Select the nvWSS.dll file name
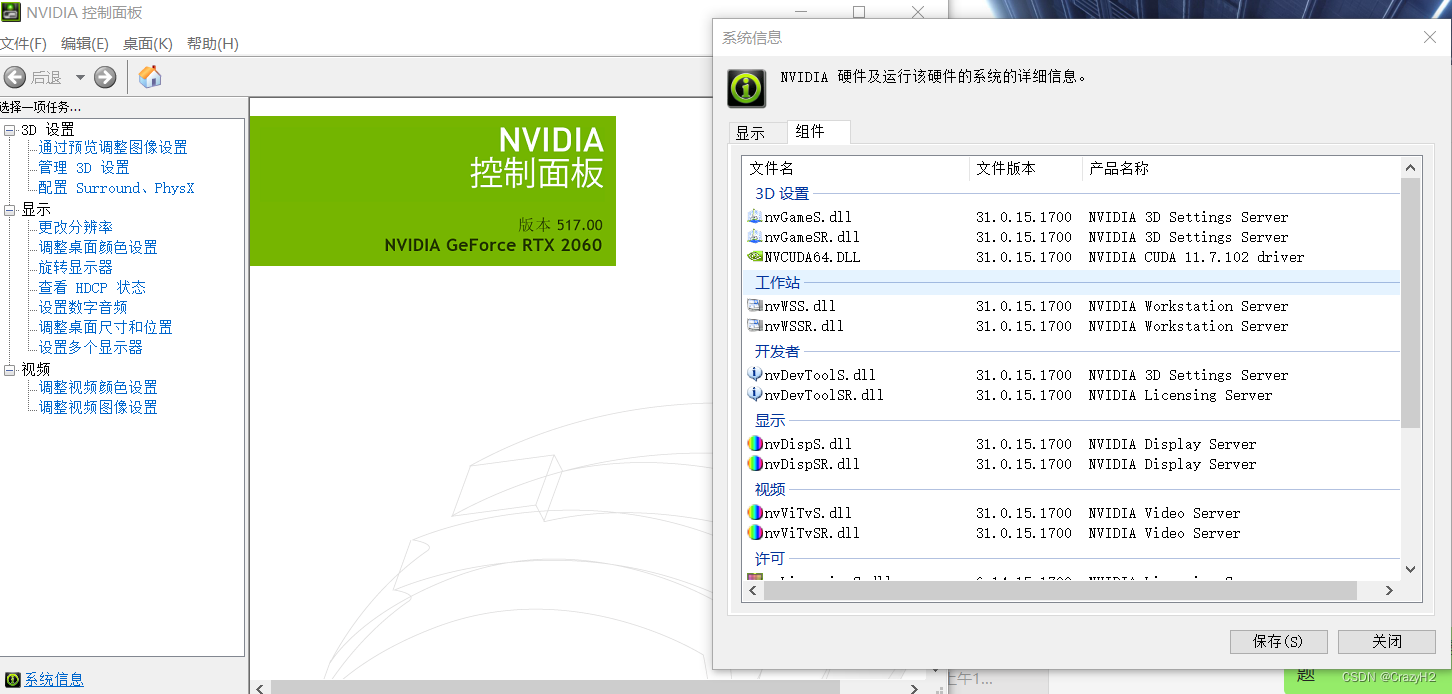The width and height of the screenshot is (1452, 694). click(800, 306)
